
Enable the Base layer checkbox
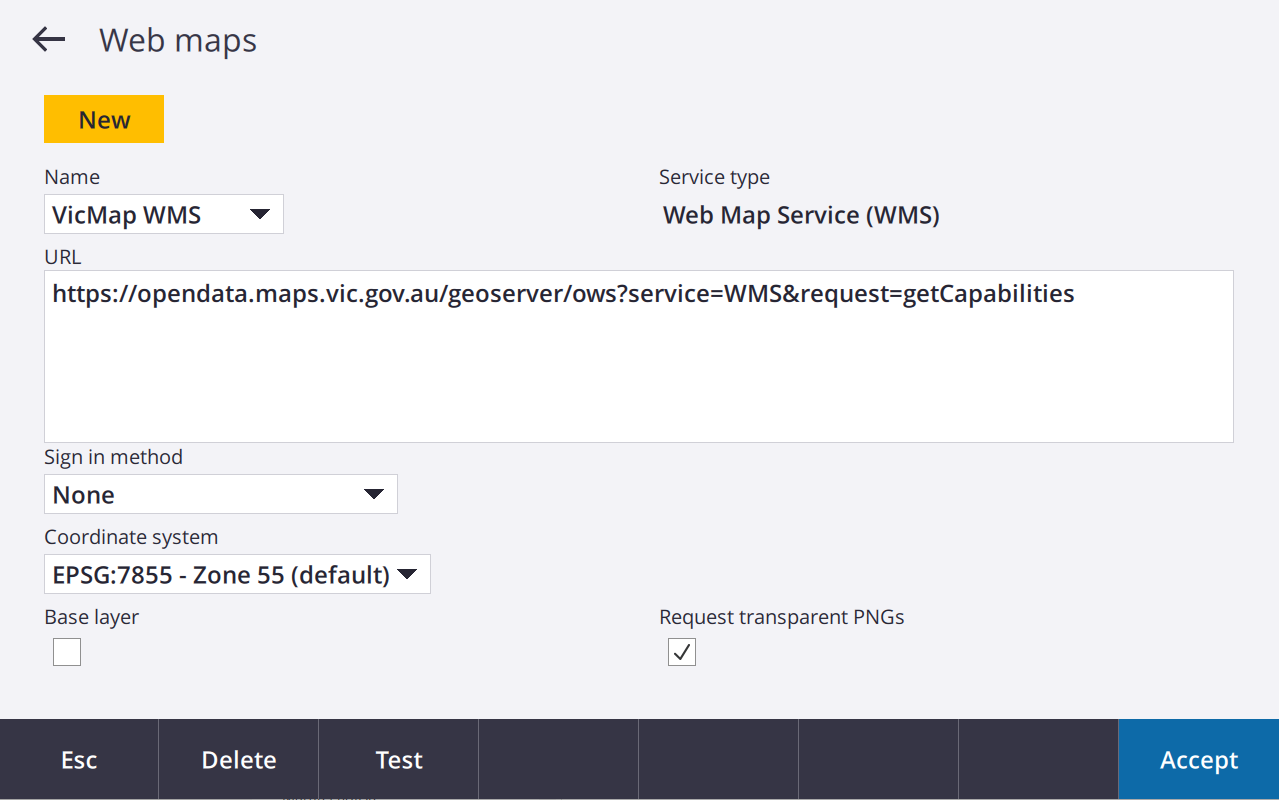[x=67, y=652]
